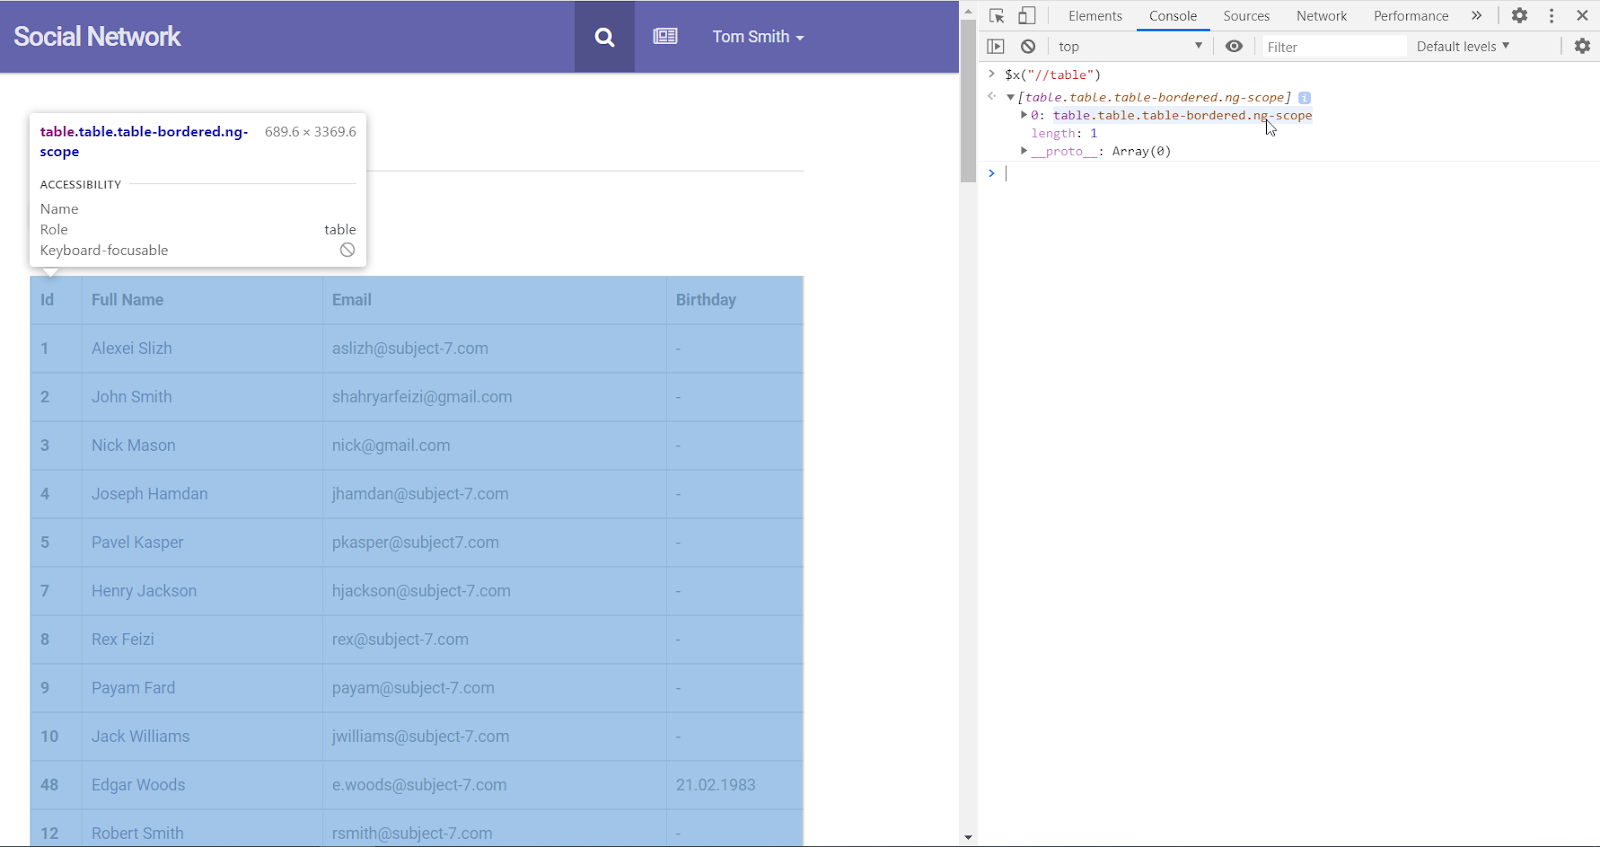
Task: Open the top JavaScript context dropdown
Action: [x=1130, y=47]
